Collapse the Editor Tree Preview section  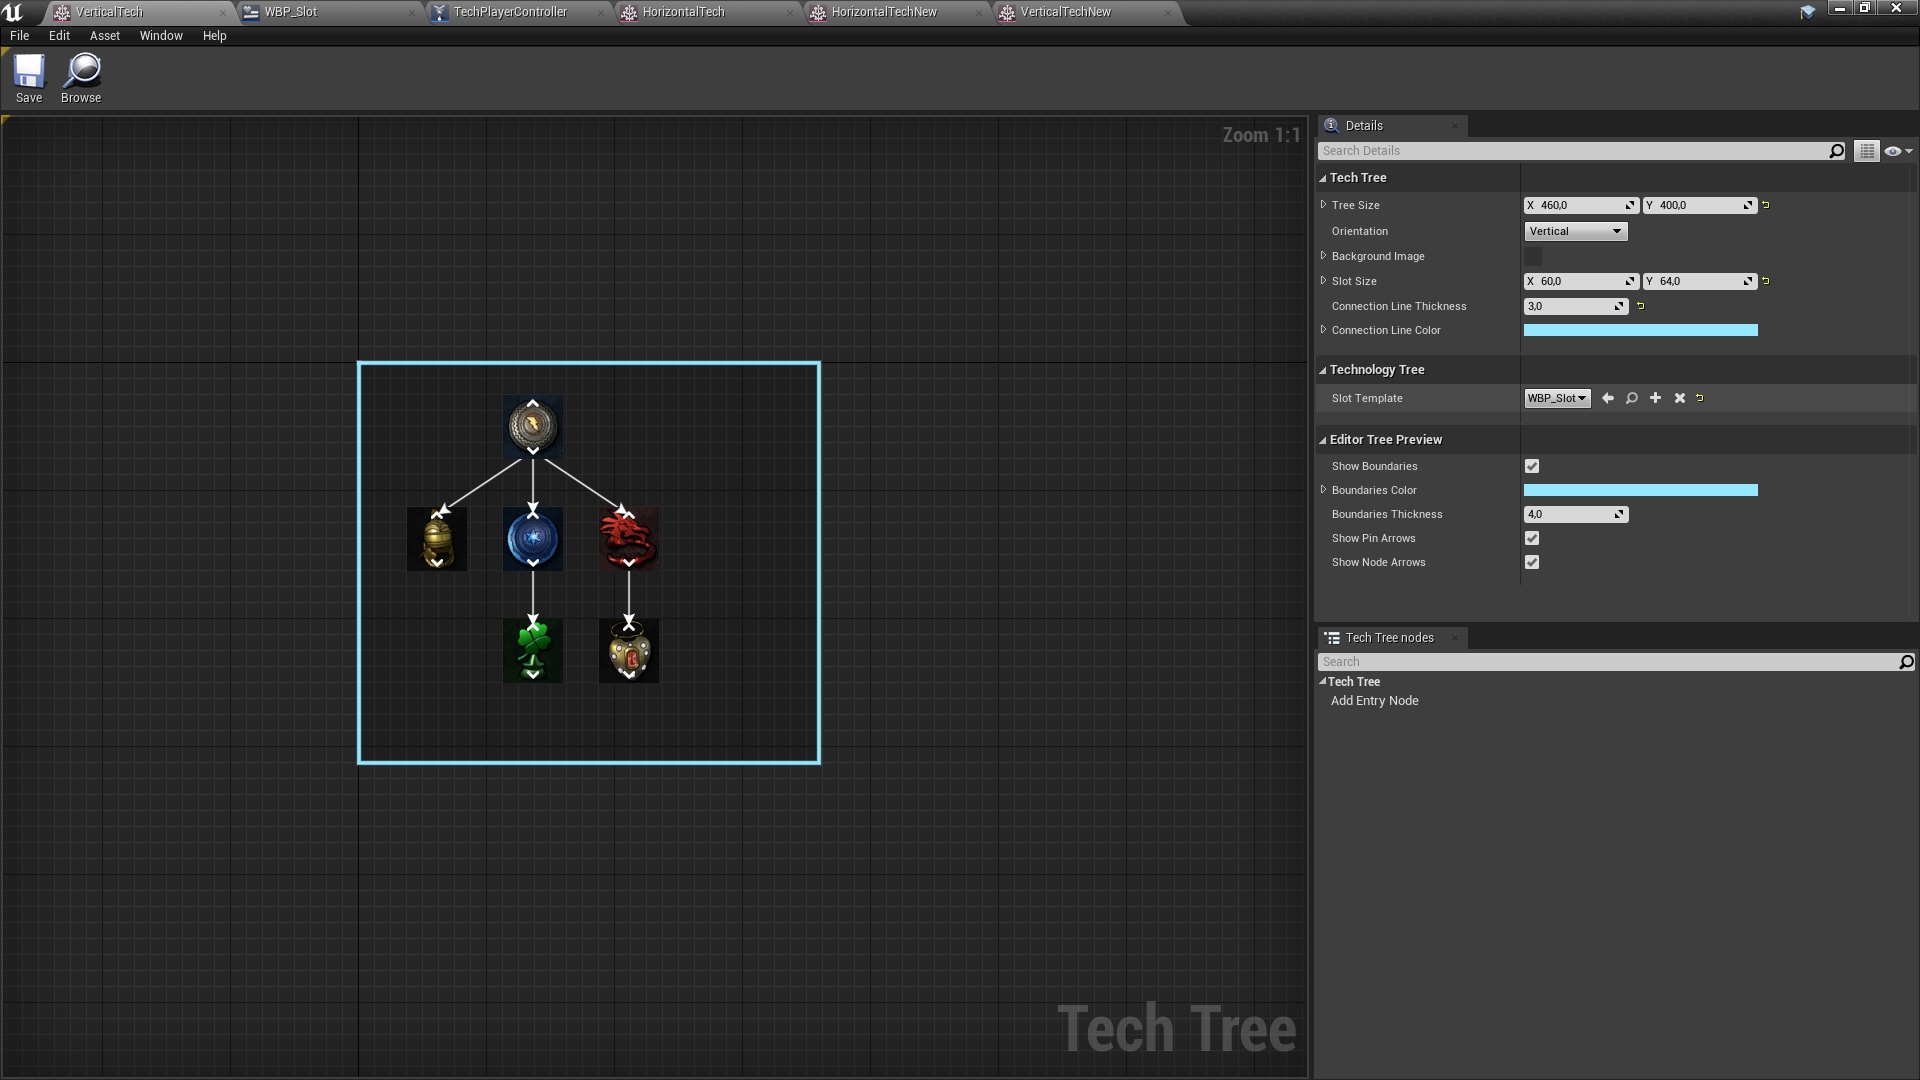coord(1324,439)
